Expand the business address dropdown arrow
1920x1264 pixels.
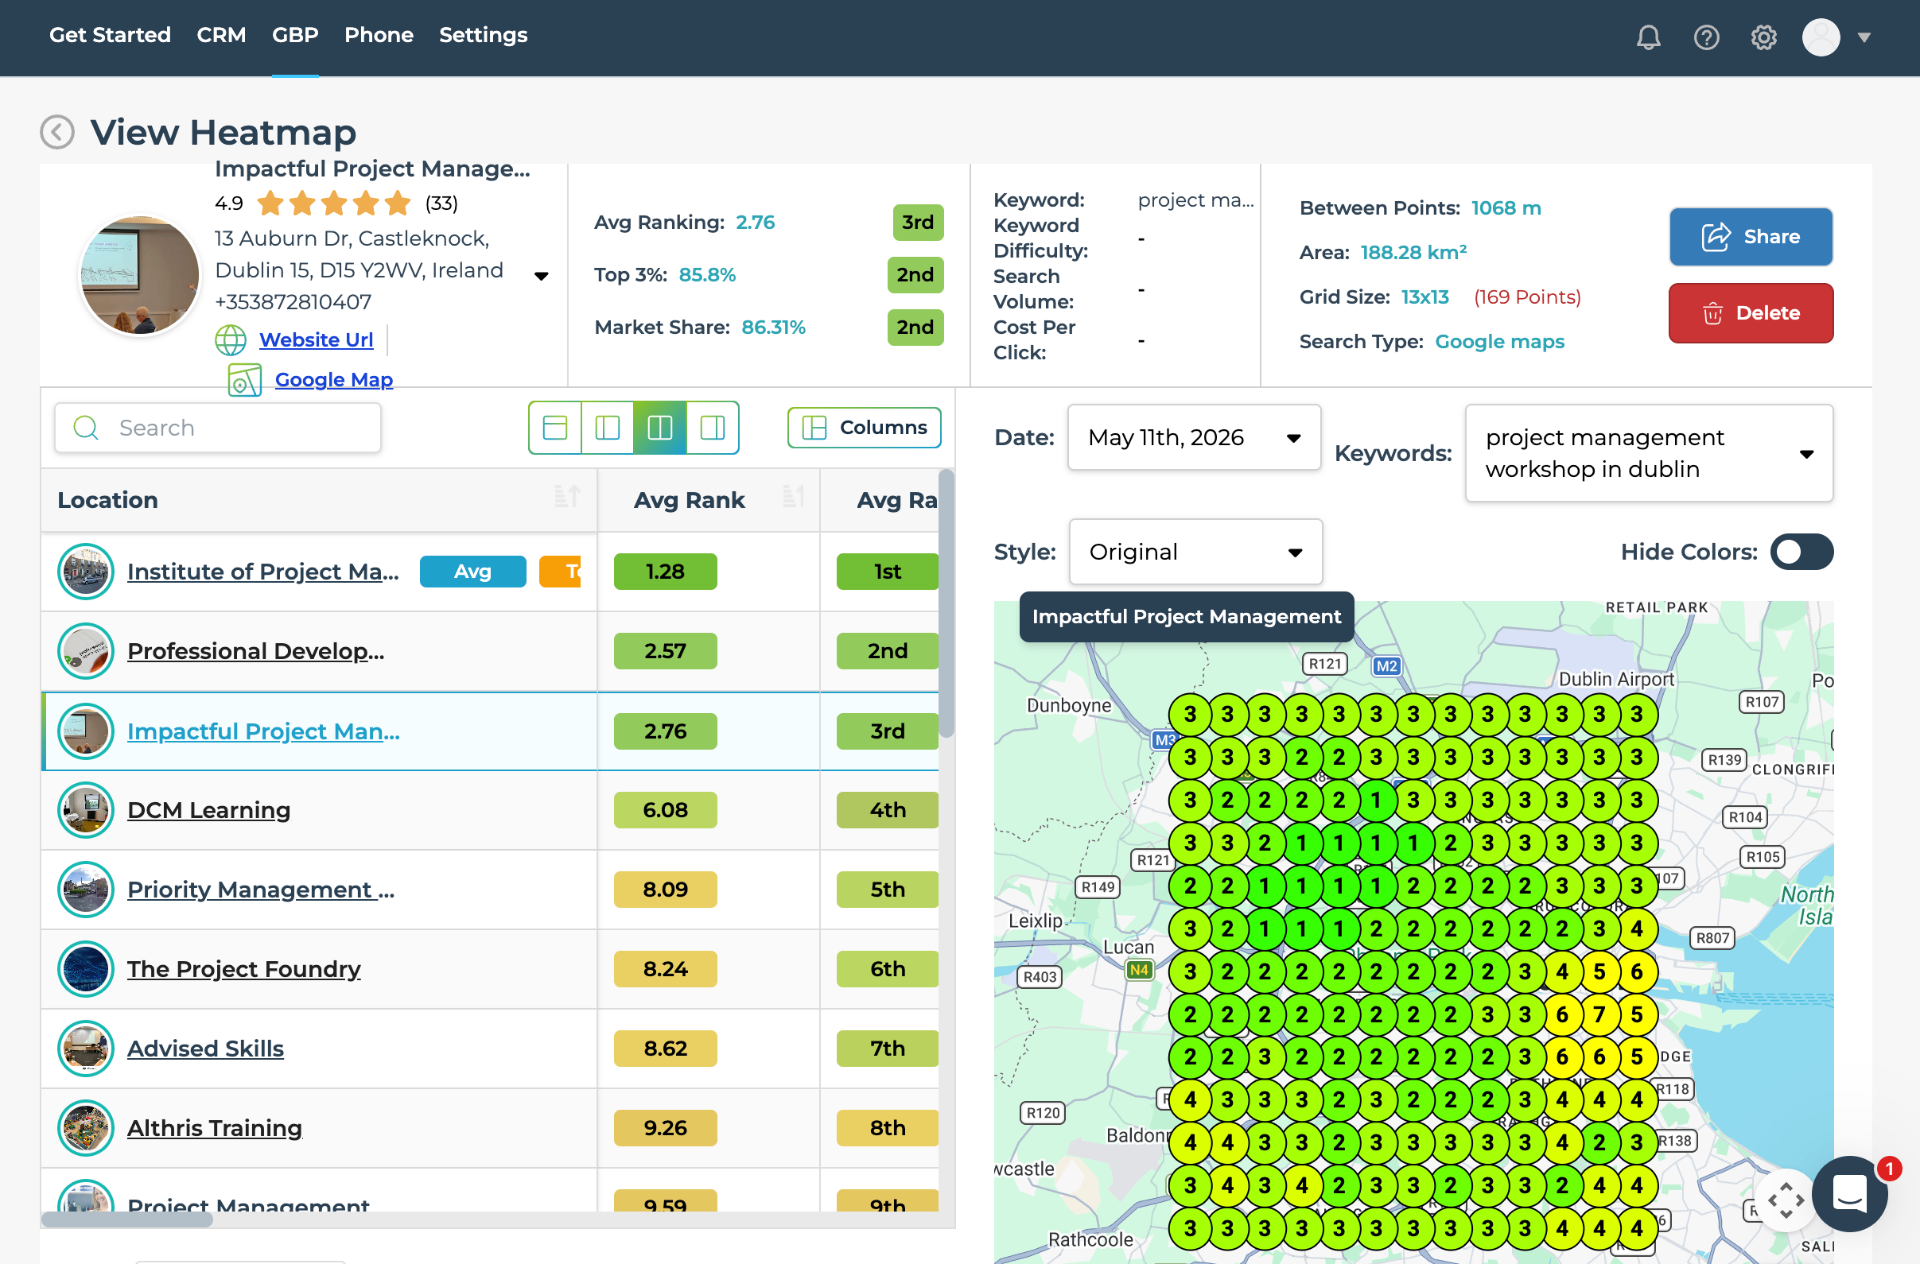(x=541, y=276)
